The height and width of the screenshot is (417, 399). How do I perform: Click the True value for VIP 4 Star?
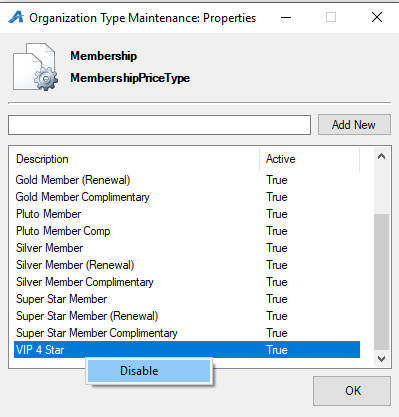[277, 350]
